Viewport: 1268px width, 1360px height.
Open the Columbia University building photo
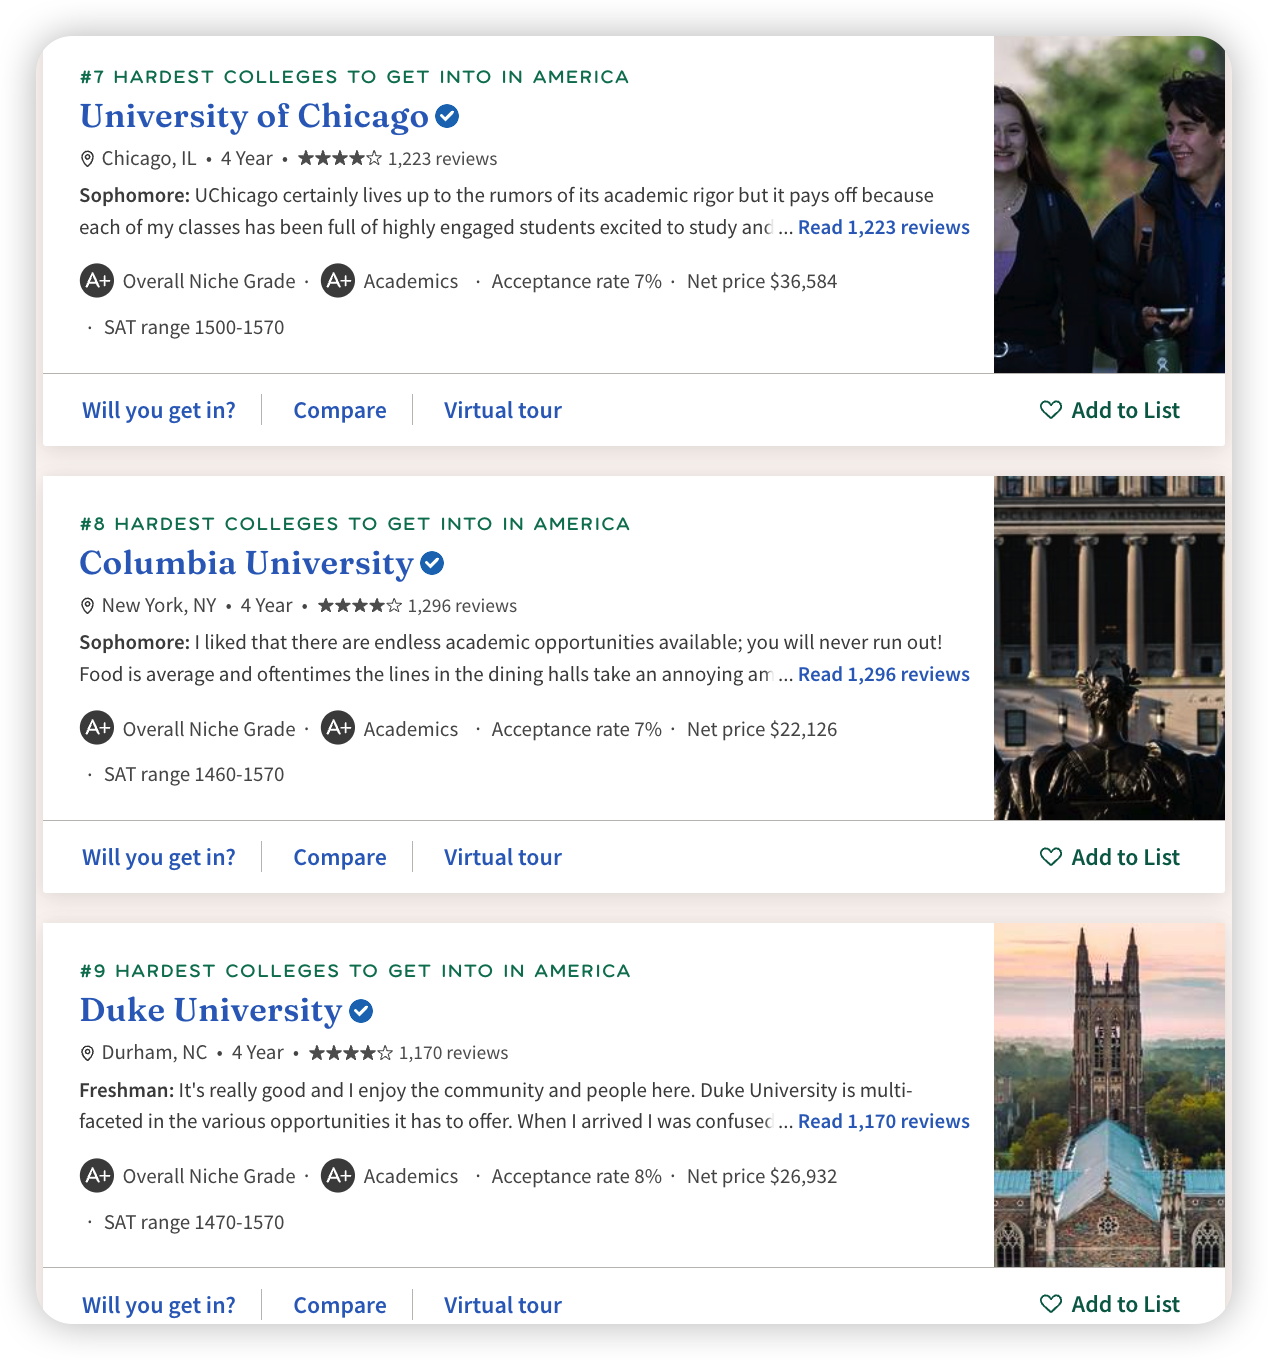[1109, 648]
